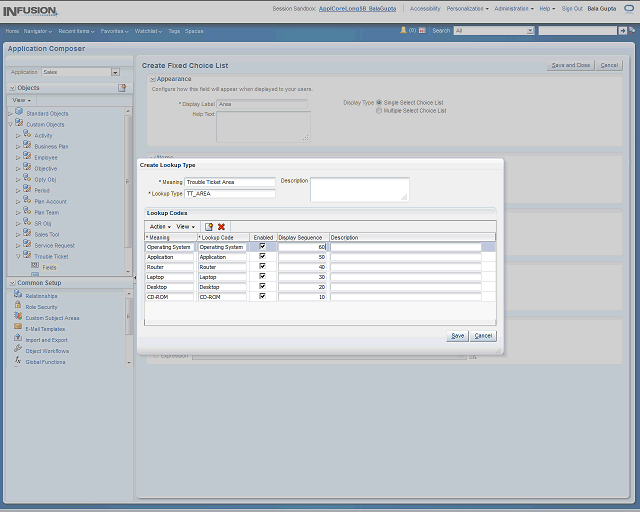Uncheck Enabled for the Operating System row

(x=262, y=246)
